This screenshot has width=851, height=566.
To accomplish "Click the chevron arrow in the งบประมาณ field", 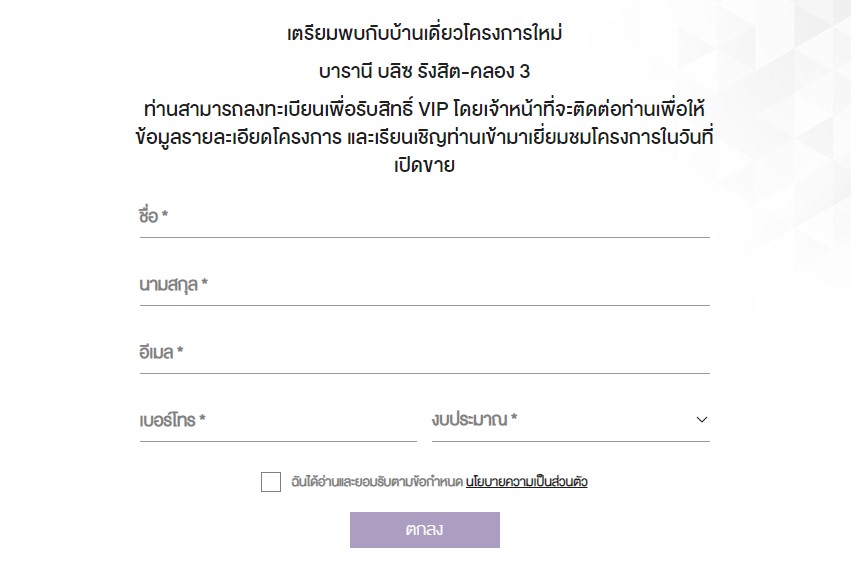I will [x=701, y=419].
